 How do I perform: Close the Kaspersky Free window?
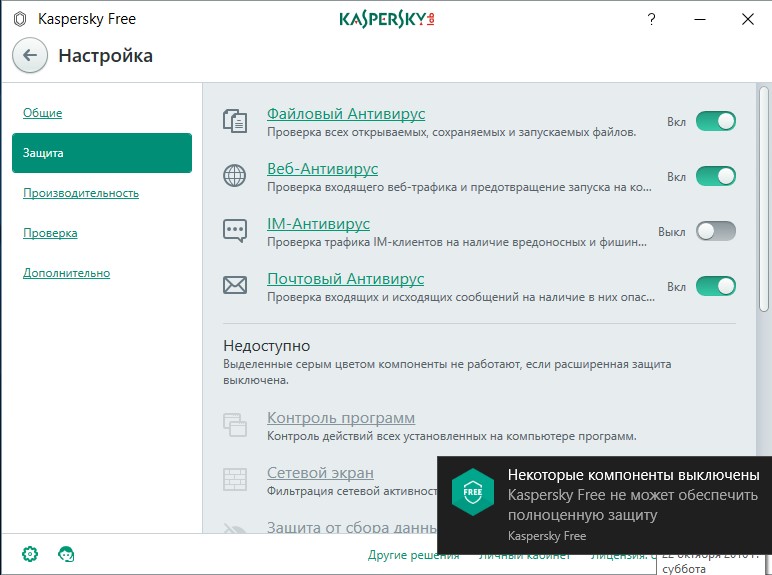click(747, 19)
